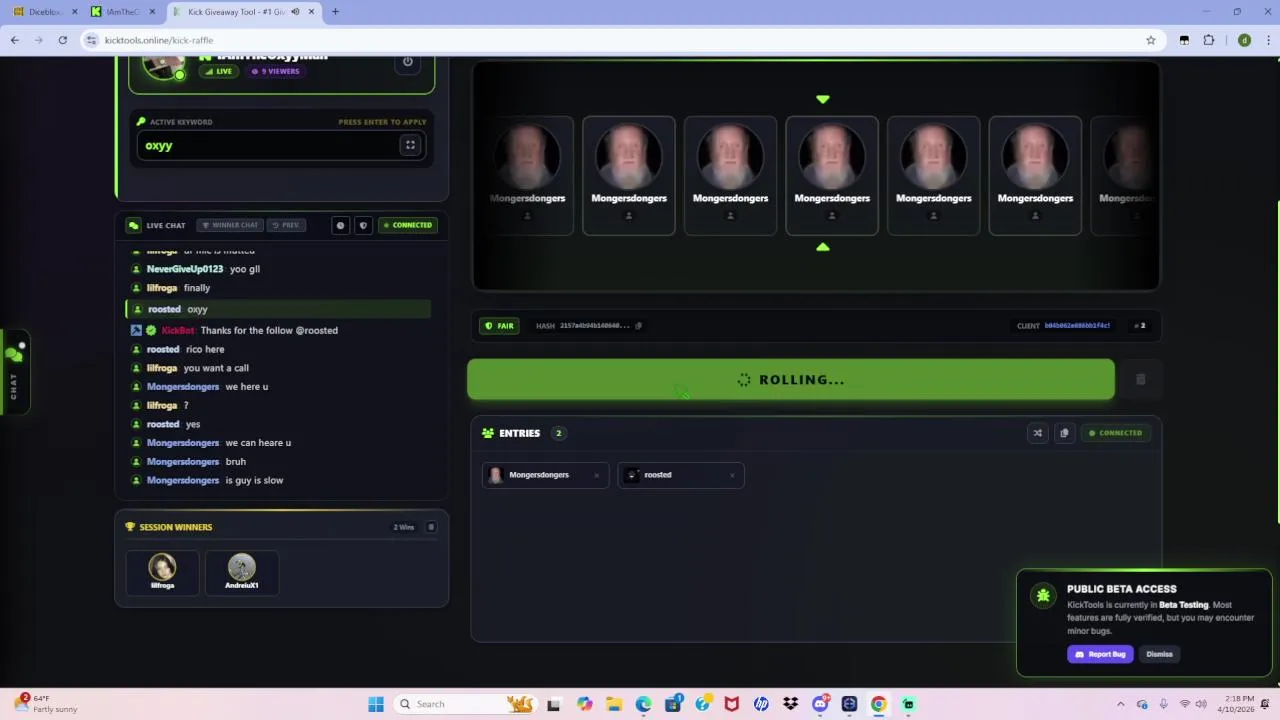Click the clock icon in the Live Chat header
Viewport: 1280px width, 720px height.
[340, 225]
